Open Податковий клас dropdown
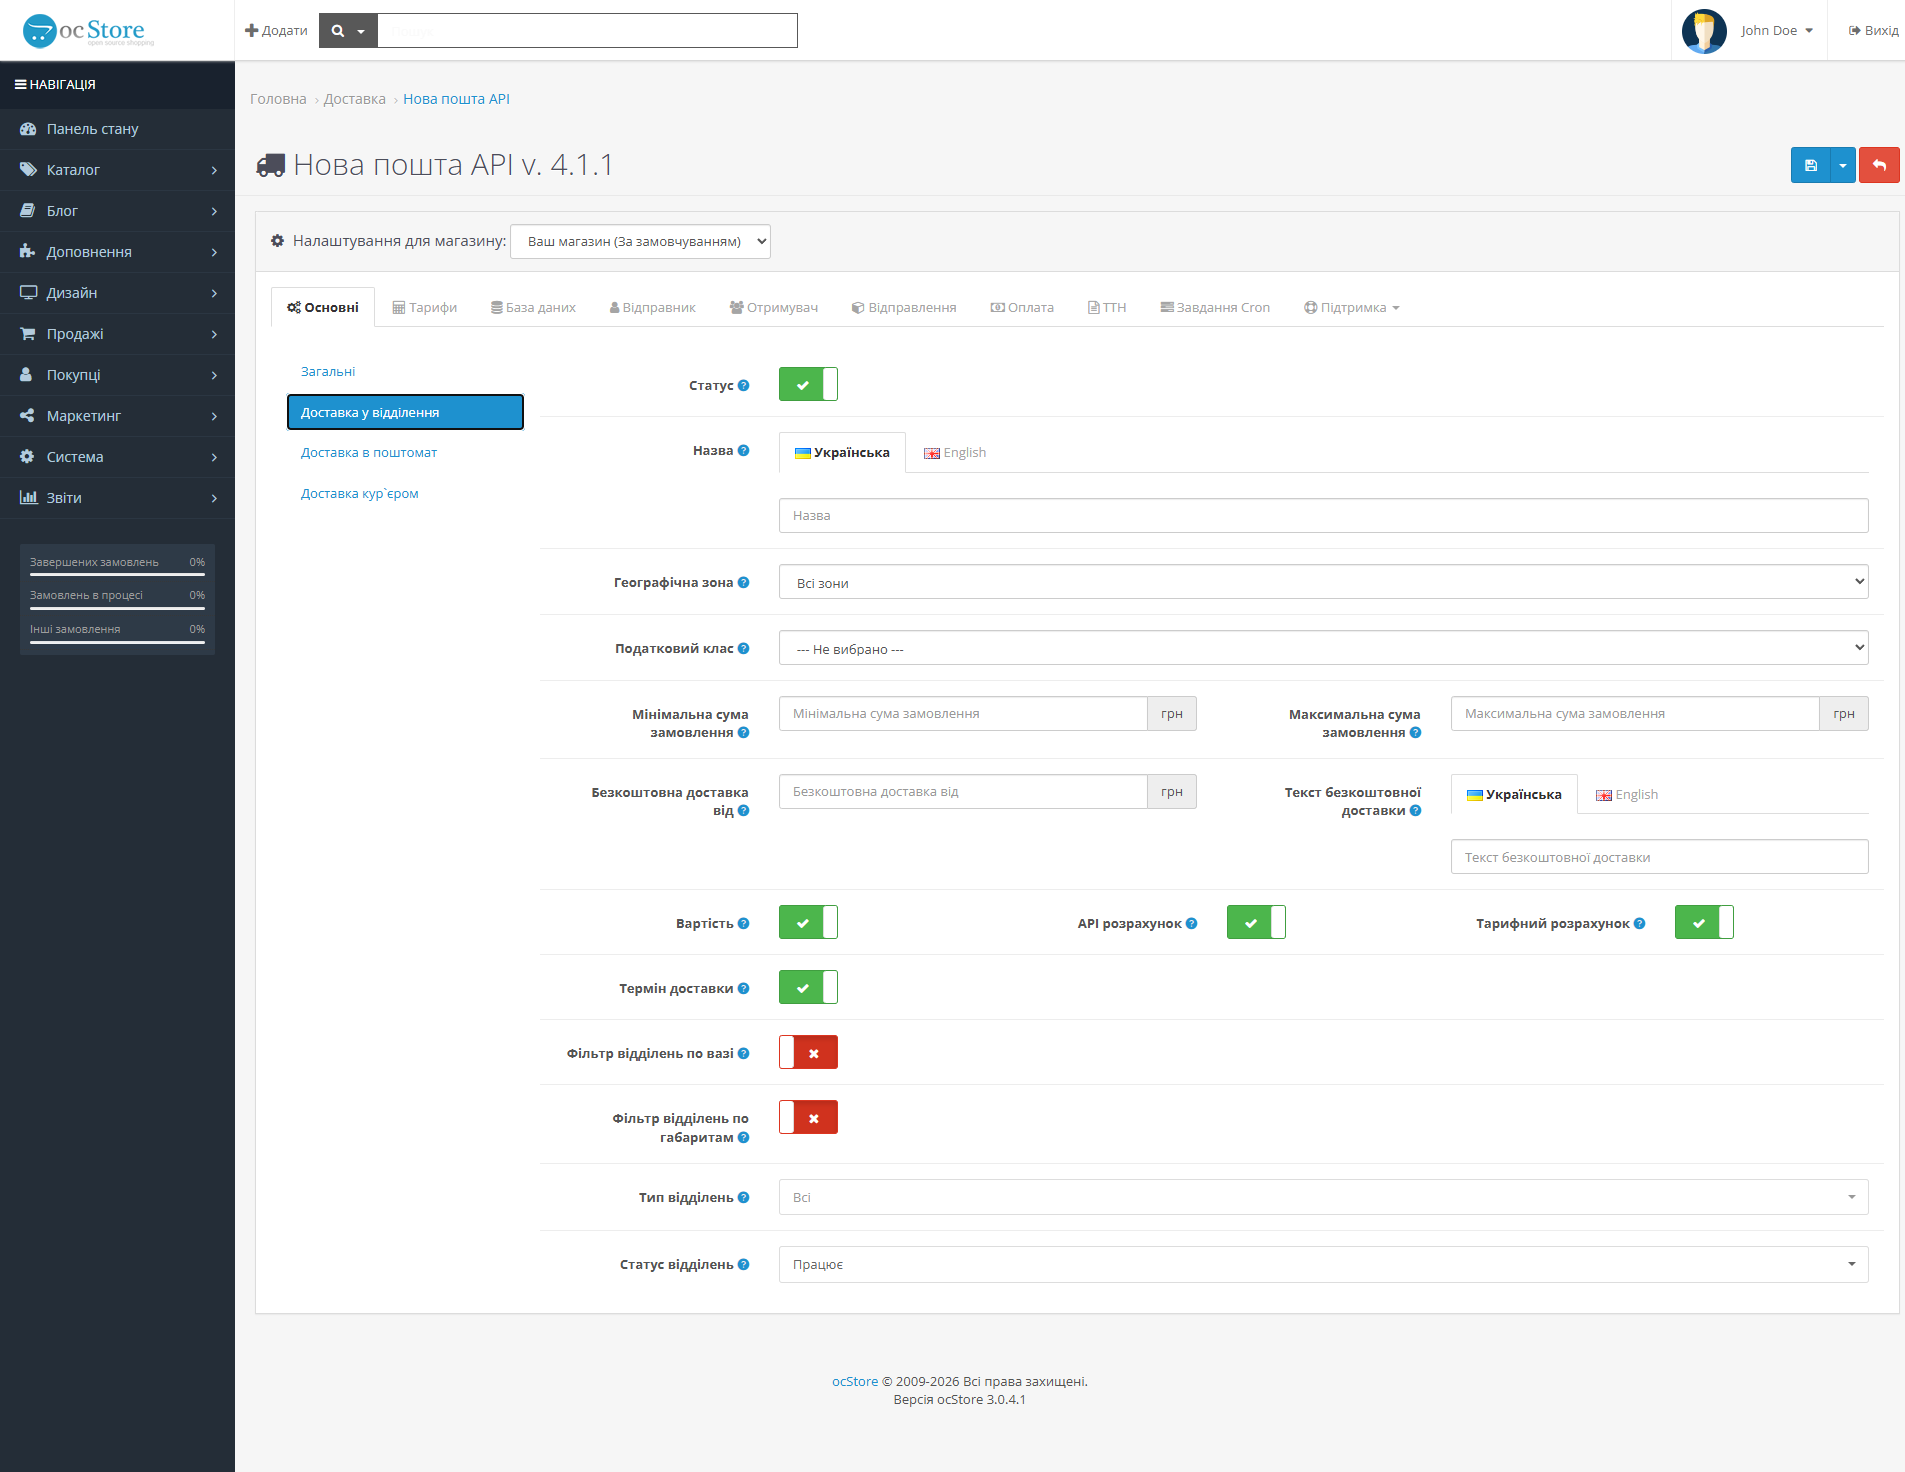This screenshot has height=1472, width=1905. (1323, 648)
